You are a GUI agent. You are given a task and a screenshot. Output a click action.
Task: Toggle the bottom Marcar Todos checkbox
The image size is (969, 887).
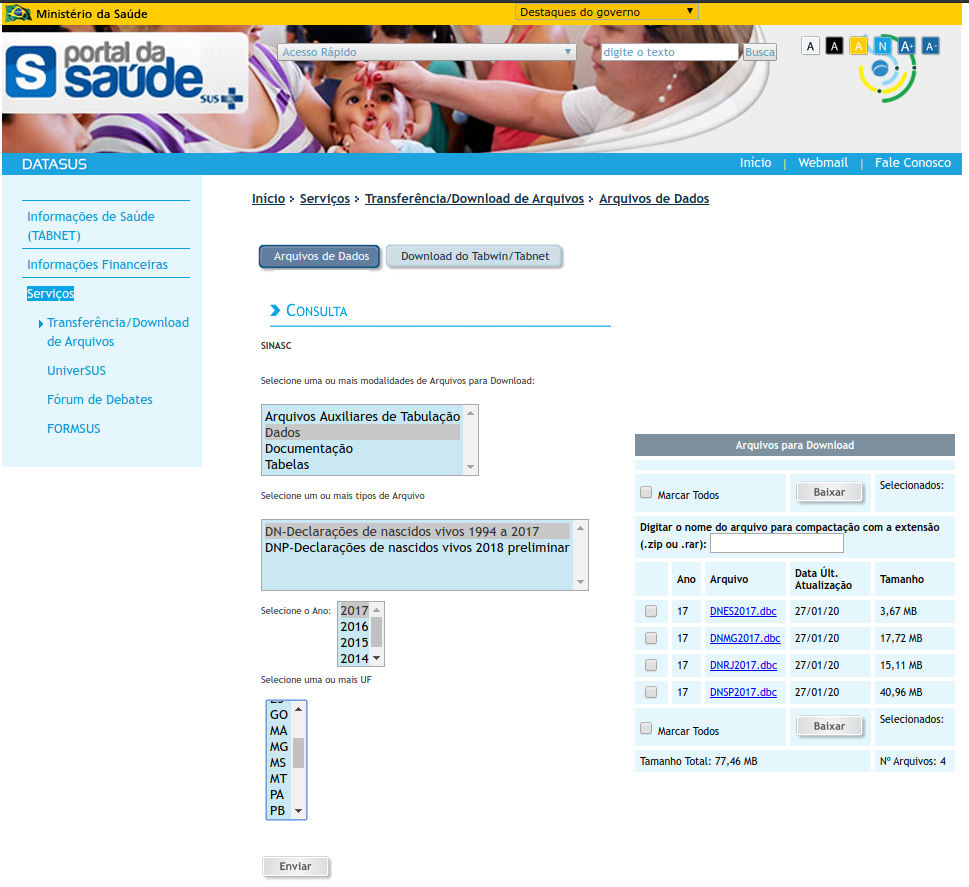coord(646,728)
